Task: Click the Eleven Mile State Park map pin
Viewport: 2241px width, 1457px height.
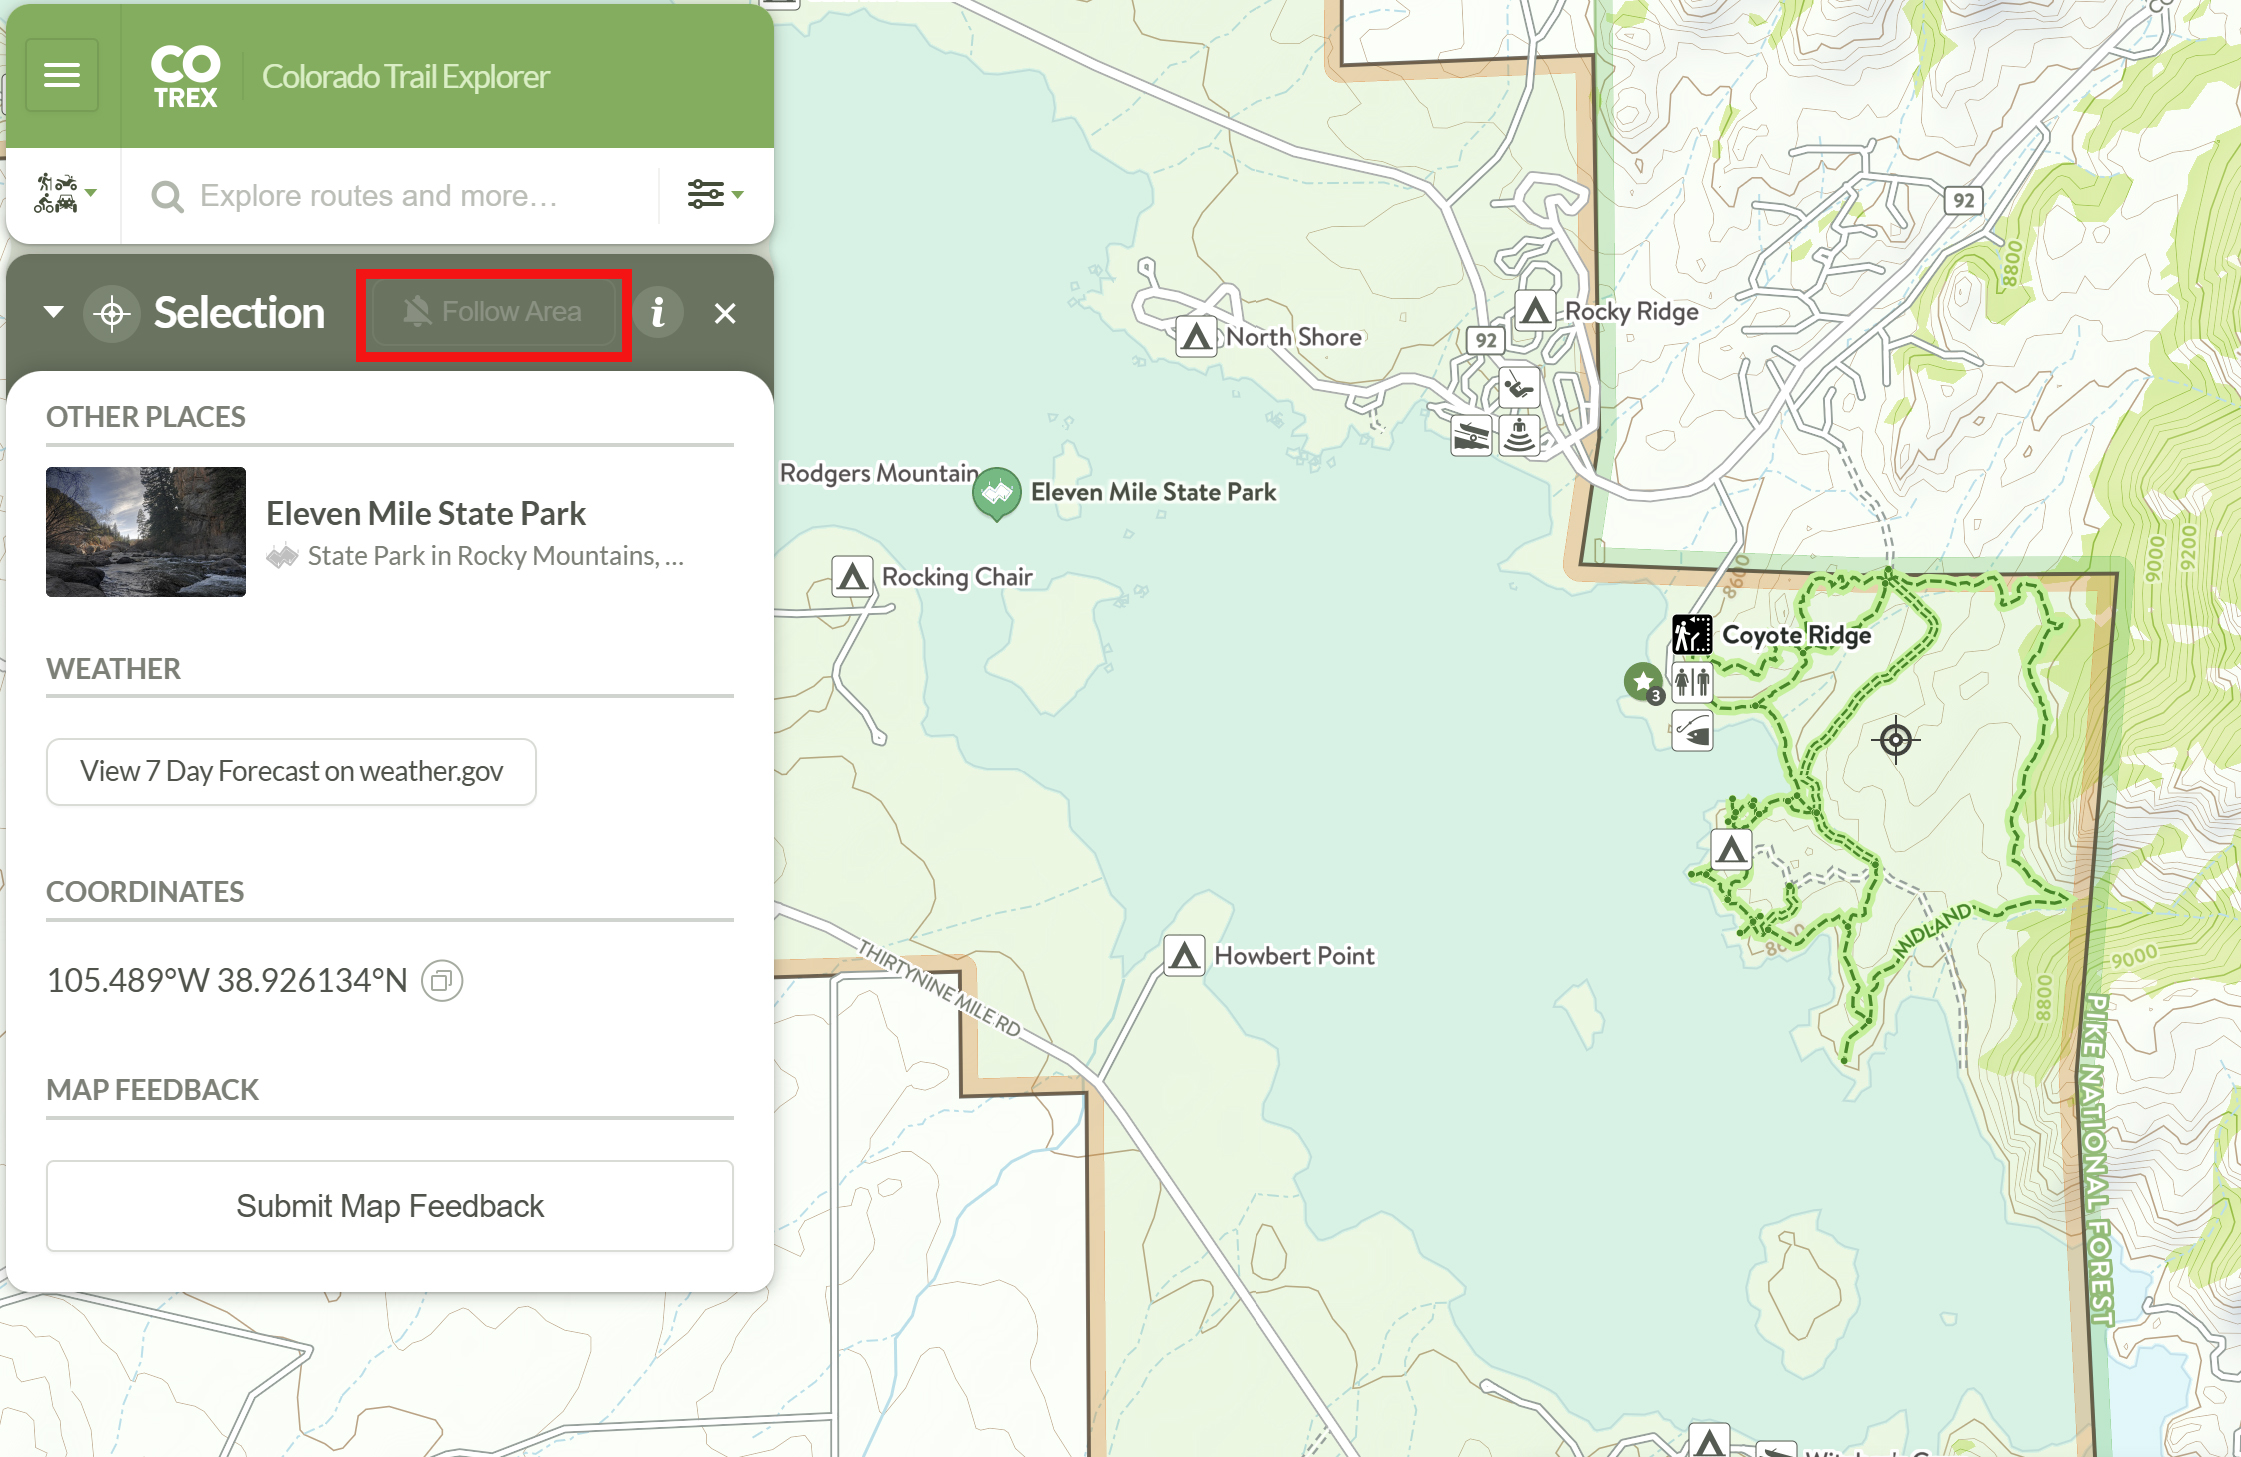Action: [996, 494]
